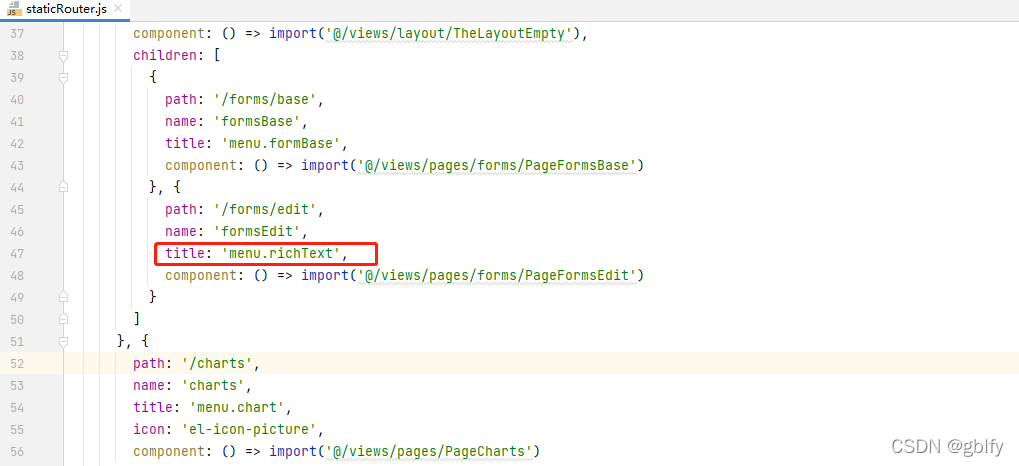This screenshot has height=466, width=1019.
Task: Toggle the fold marker at line 44
Action: point(63,187)
